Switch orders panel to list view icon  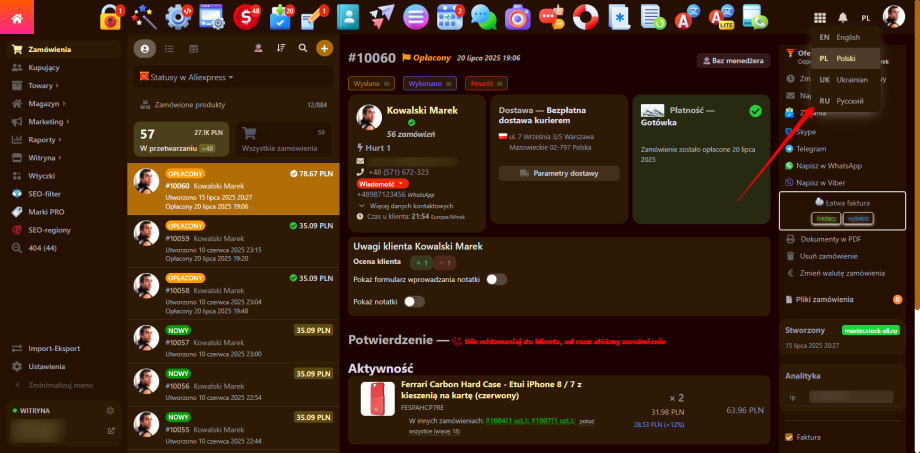[x=169, y=49]
